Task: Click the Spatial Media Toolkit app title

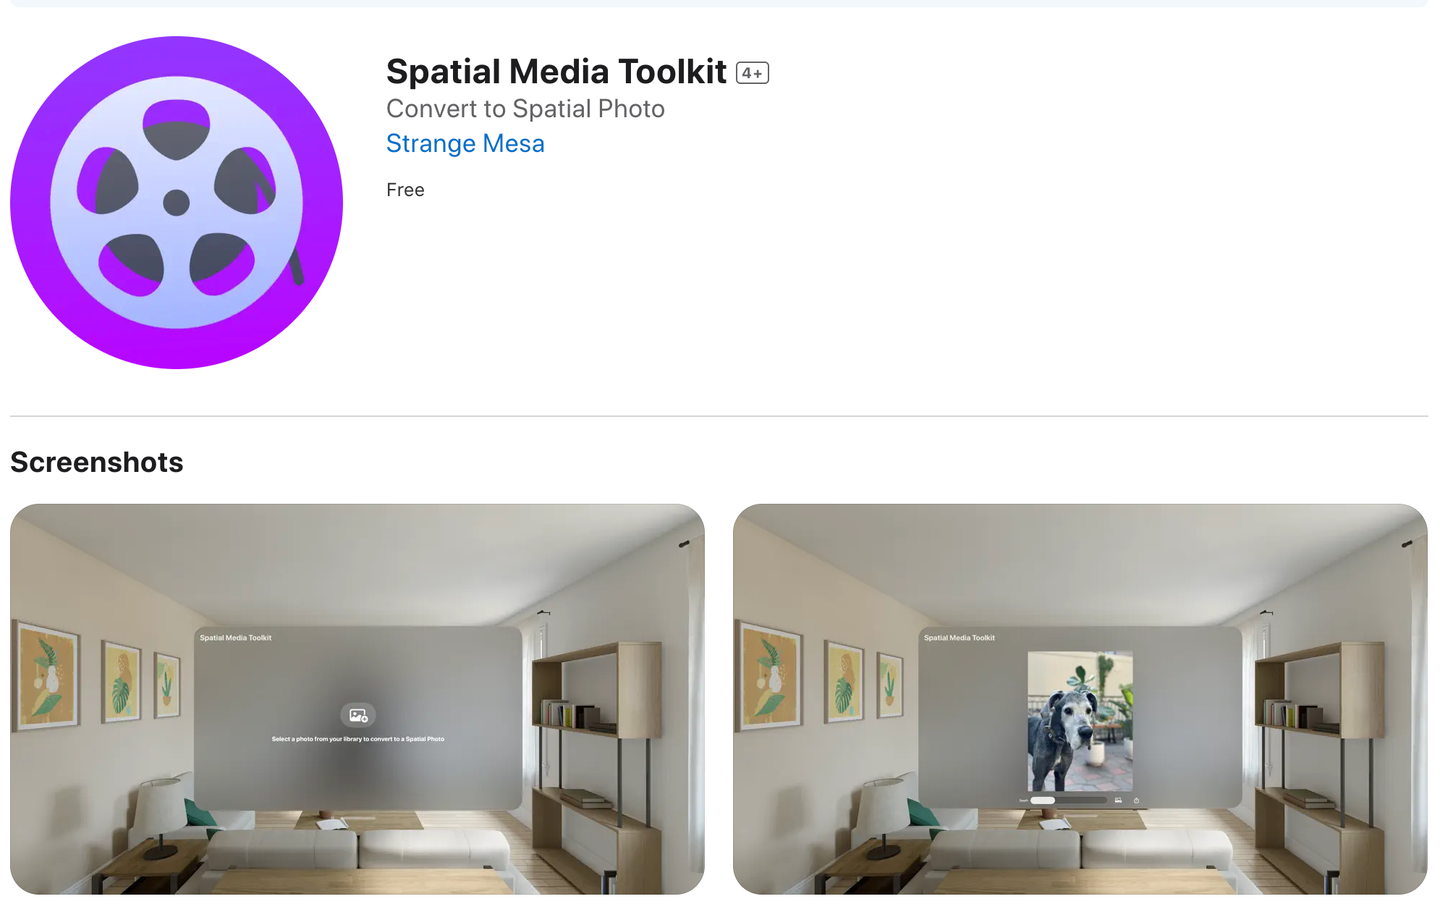Action: pyautogui.click(x=556, y=72)
